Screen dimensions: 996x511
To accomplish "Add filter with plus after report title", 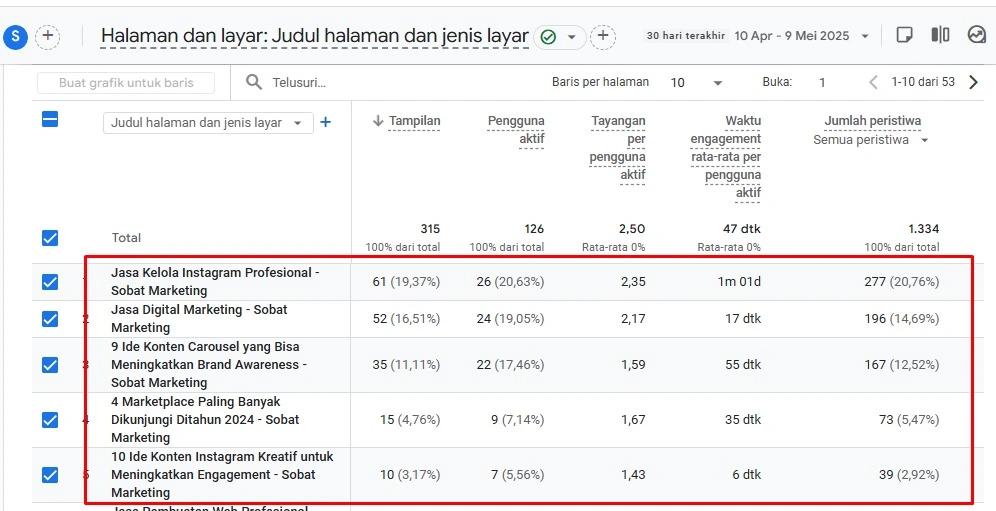I will (x=603, y=36).
